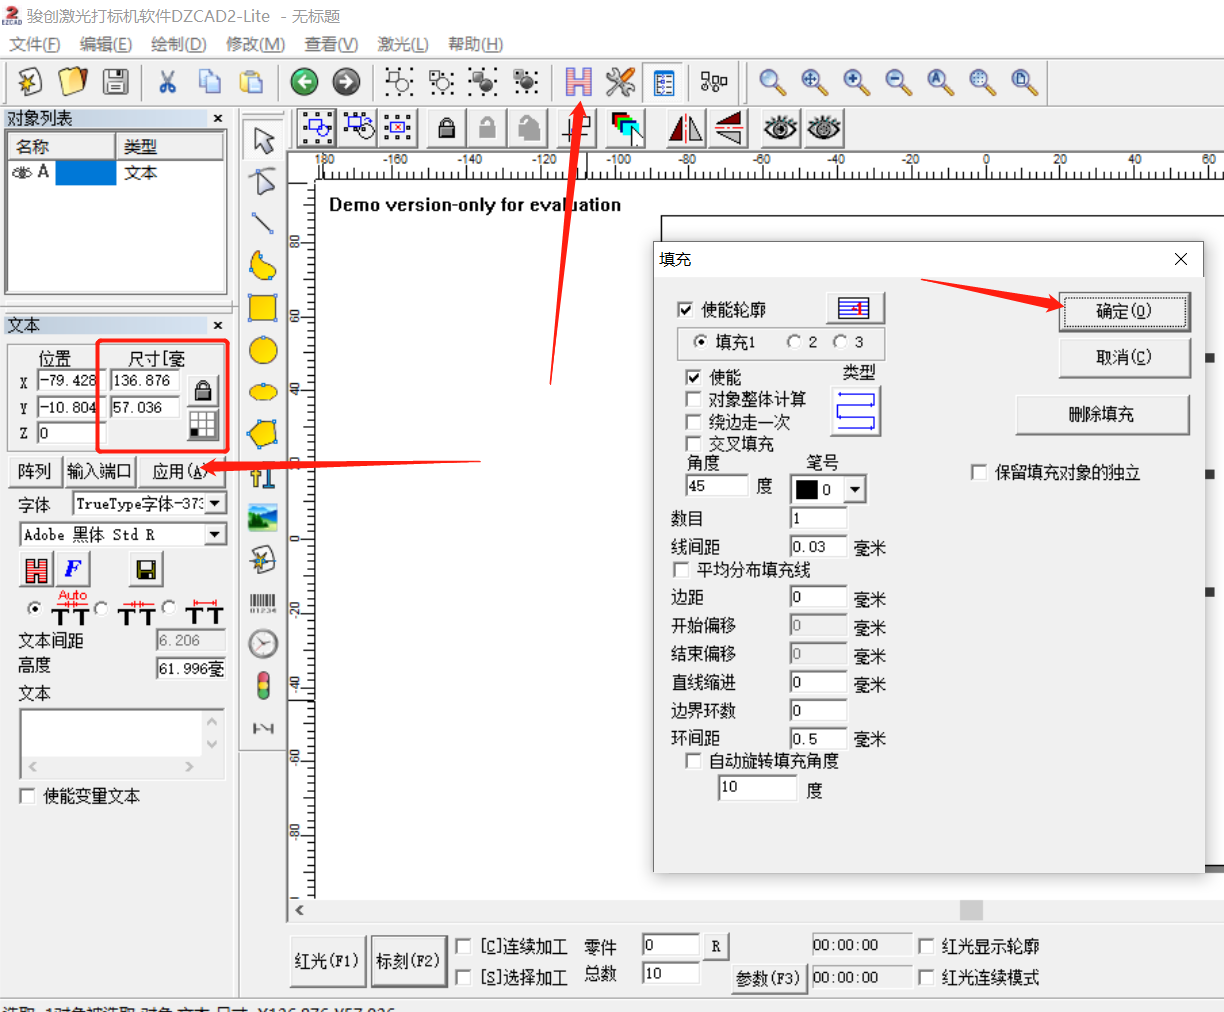This screenshot has height=1012, width=1224.
Task: Click the 确定(O) button
Action: click(x=1124, y=311)
